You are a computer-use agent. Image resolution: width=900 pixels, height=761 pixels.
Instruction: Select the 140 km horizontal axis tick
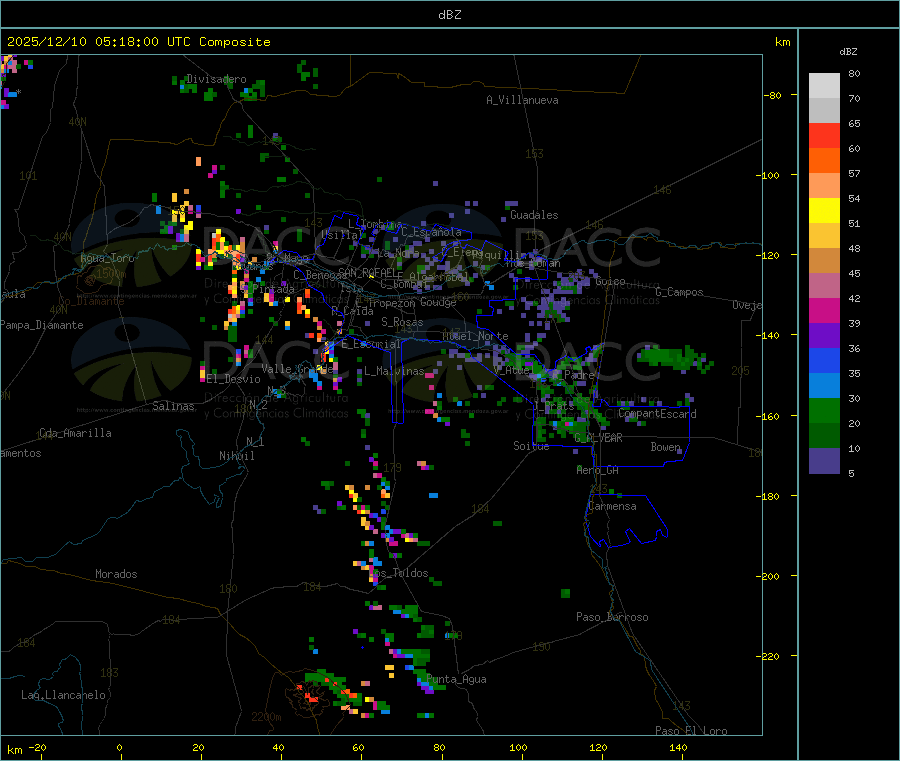pyautogui.click(x=678, y=748)
